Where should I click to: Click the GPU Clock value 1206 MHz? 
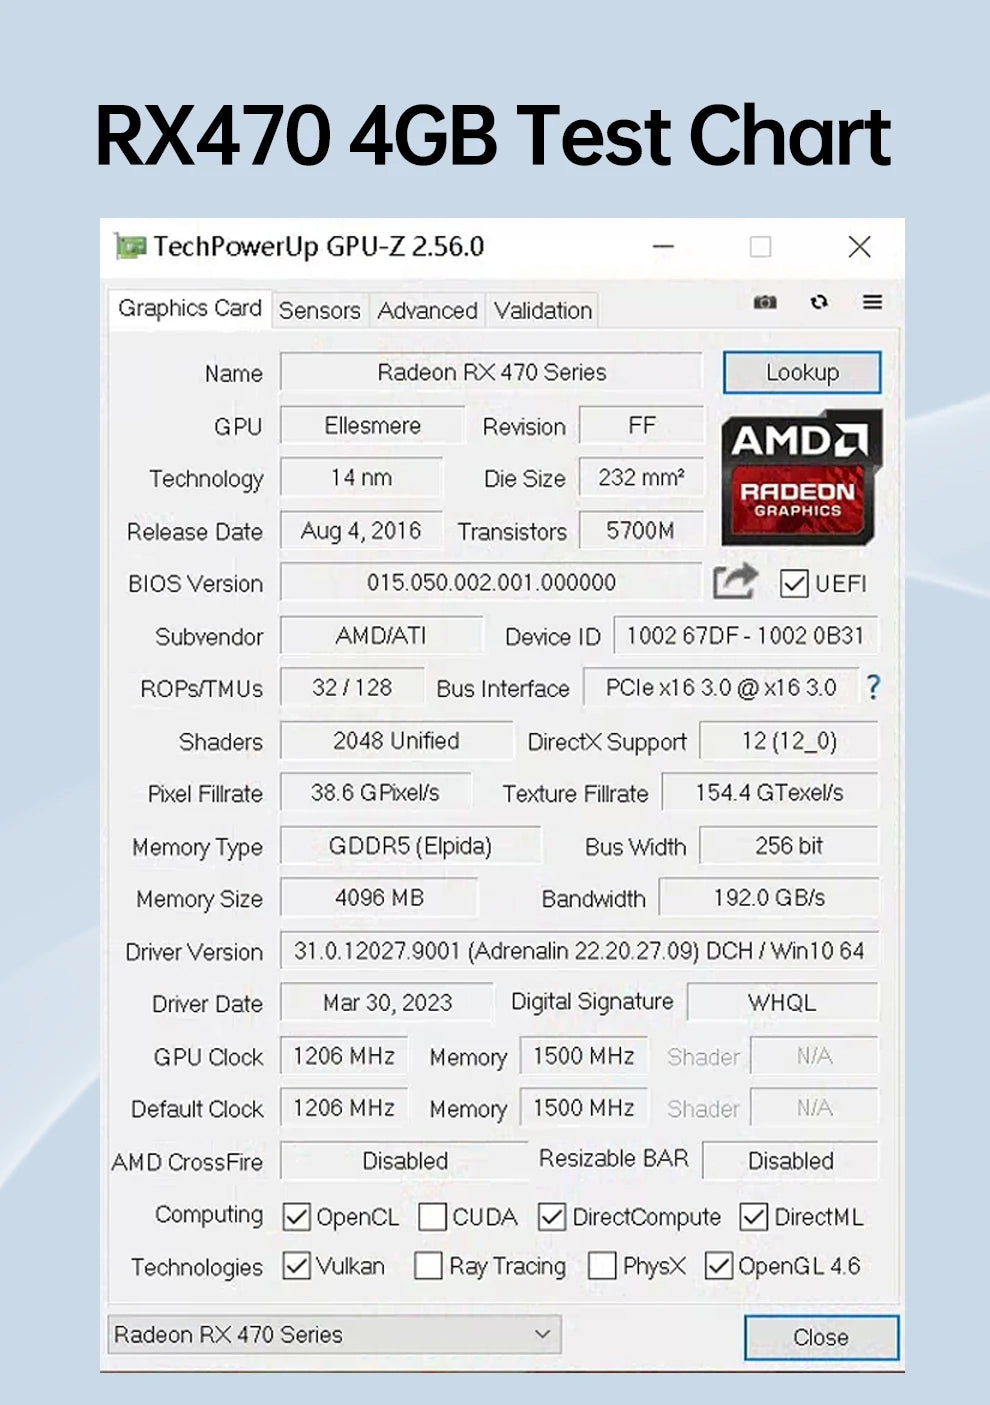pos(344,1055)
